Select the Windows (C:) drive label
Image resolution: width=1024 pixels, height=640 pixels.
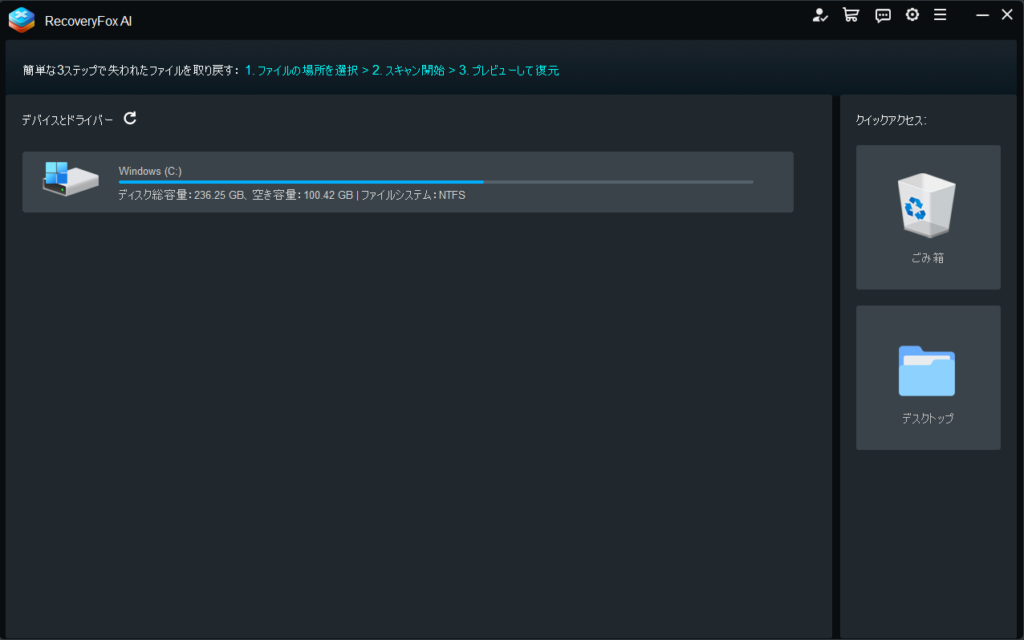point(150,171)
